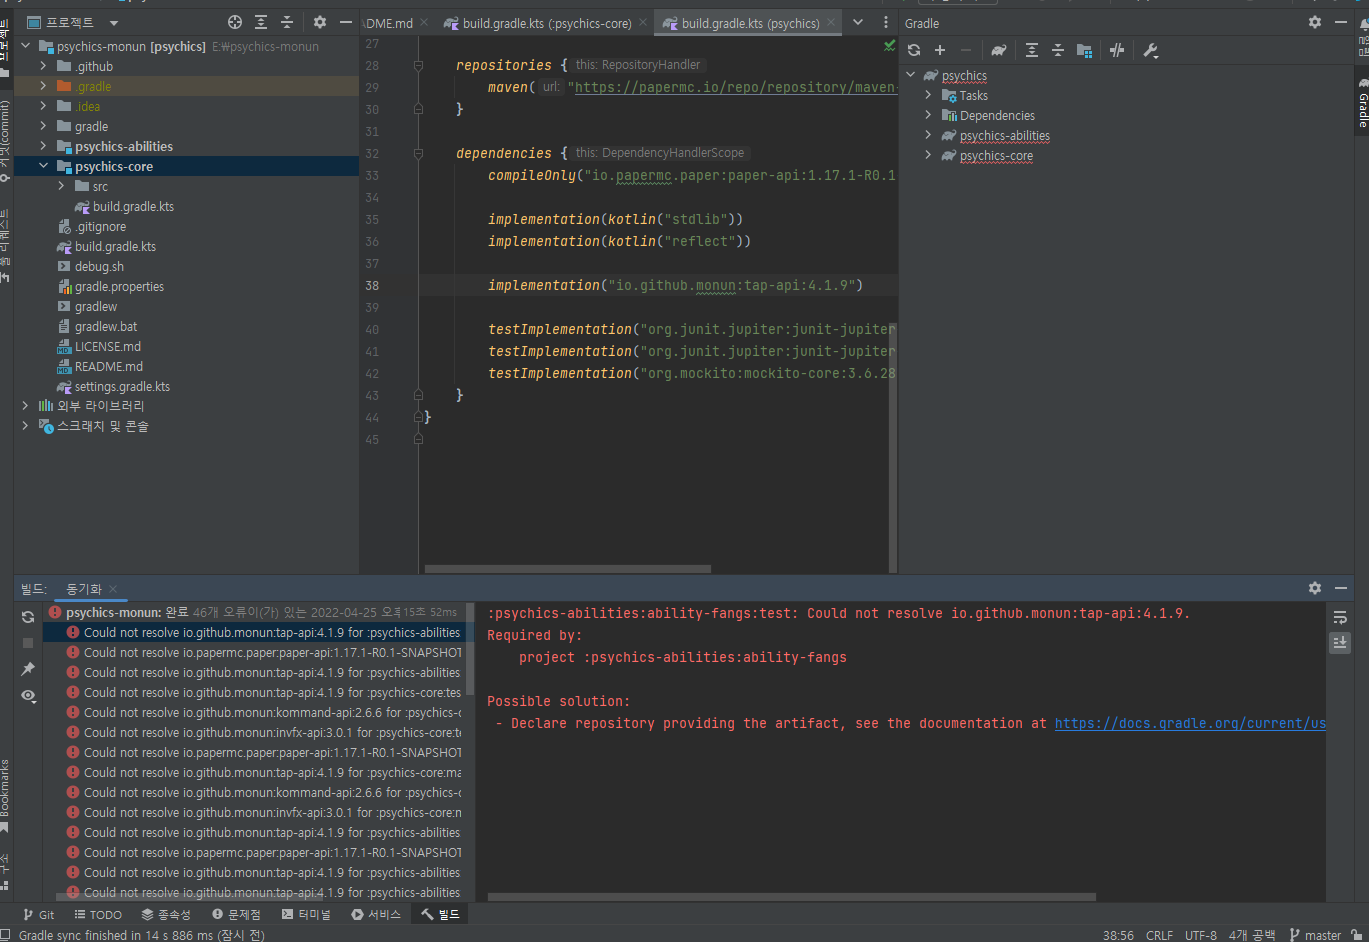This screenshot has height=942, width=1369.
Task: Toggle soft-wrap in build output
Action: (1340, 617)
